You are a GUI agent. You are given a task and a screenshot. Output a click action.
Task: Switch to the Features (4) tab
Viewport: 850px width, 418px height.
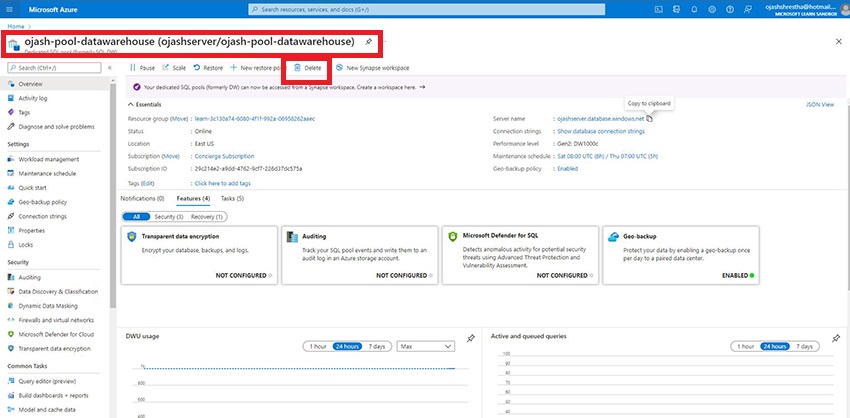194,198
